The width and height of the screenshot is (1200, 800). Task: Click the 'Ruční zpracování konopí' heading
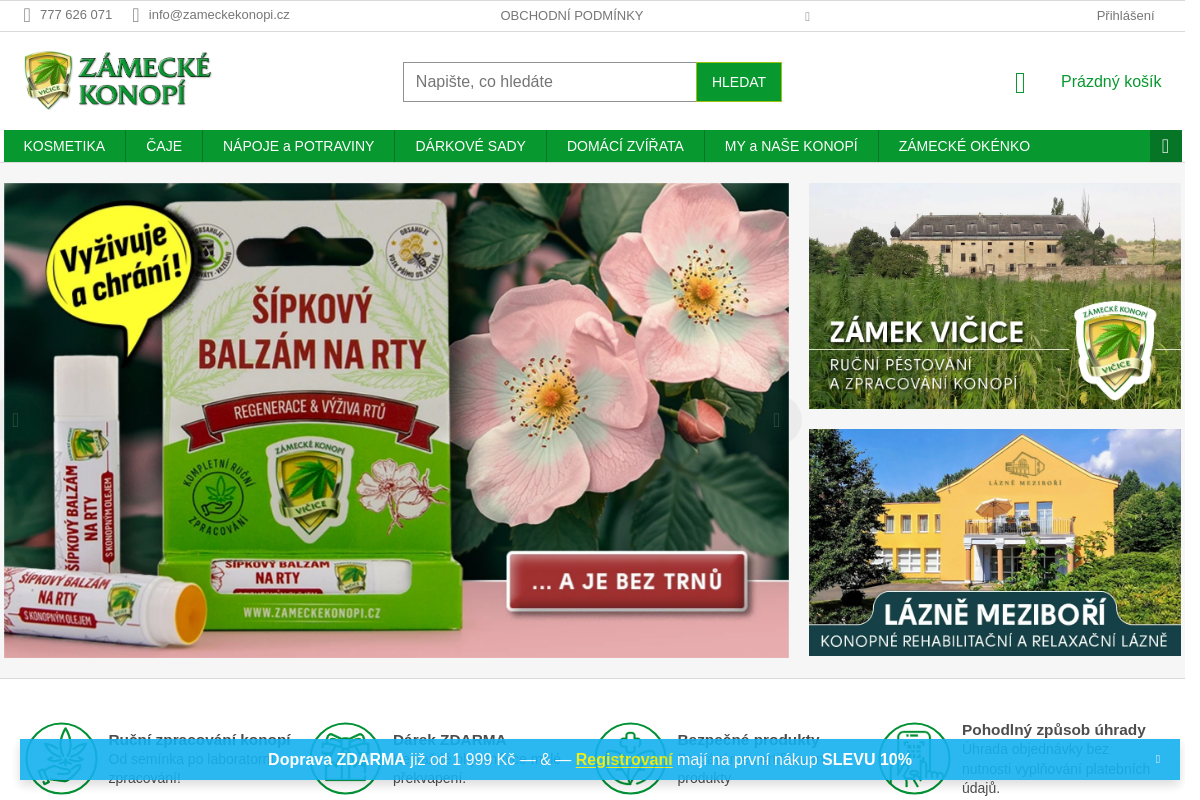coord(199,740)
